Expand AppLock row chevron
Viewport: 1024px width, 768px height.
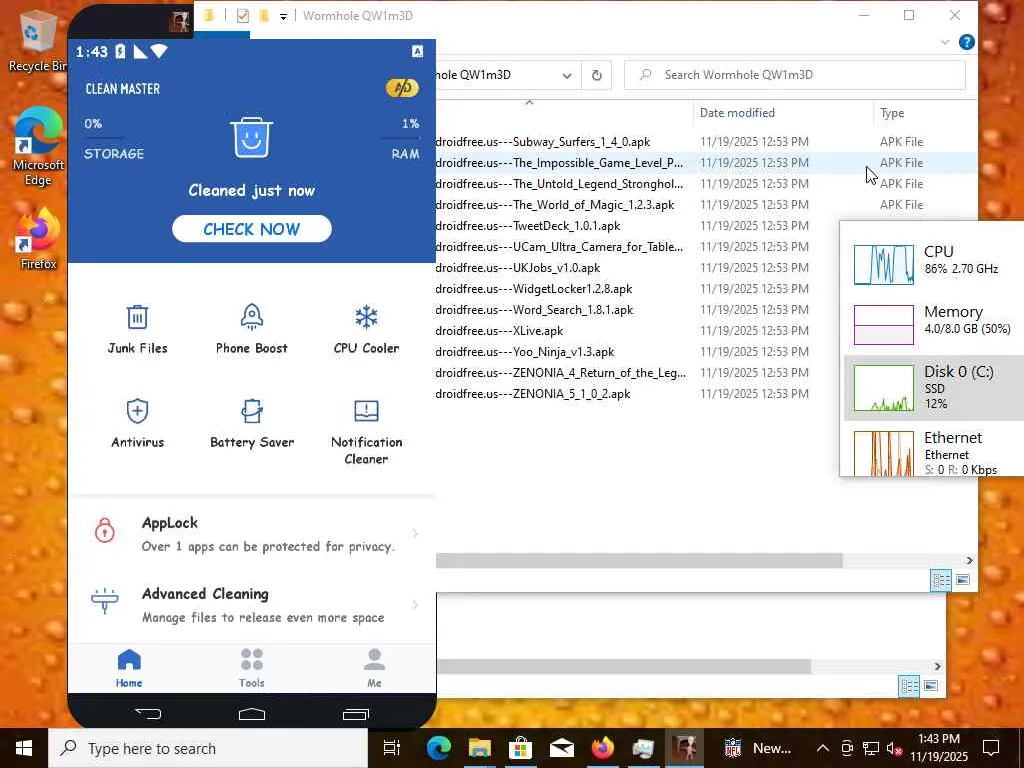[415, 534]
